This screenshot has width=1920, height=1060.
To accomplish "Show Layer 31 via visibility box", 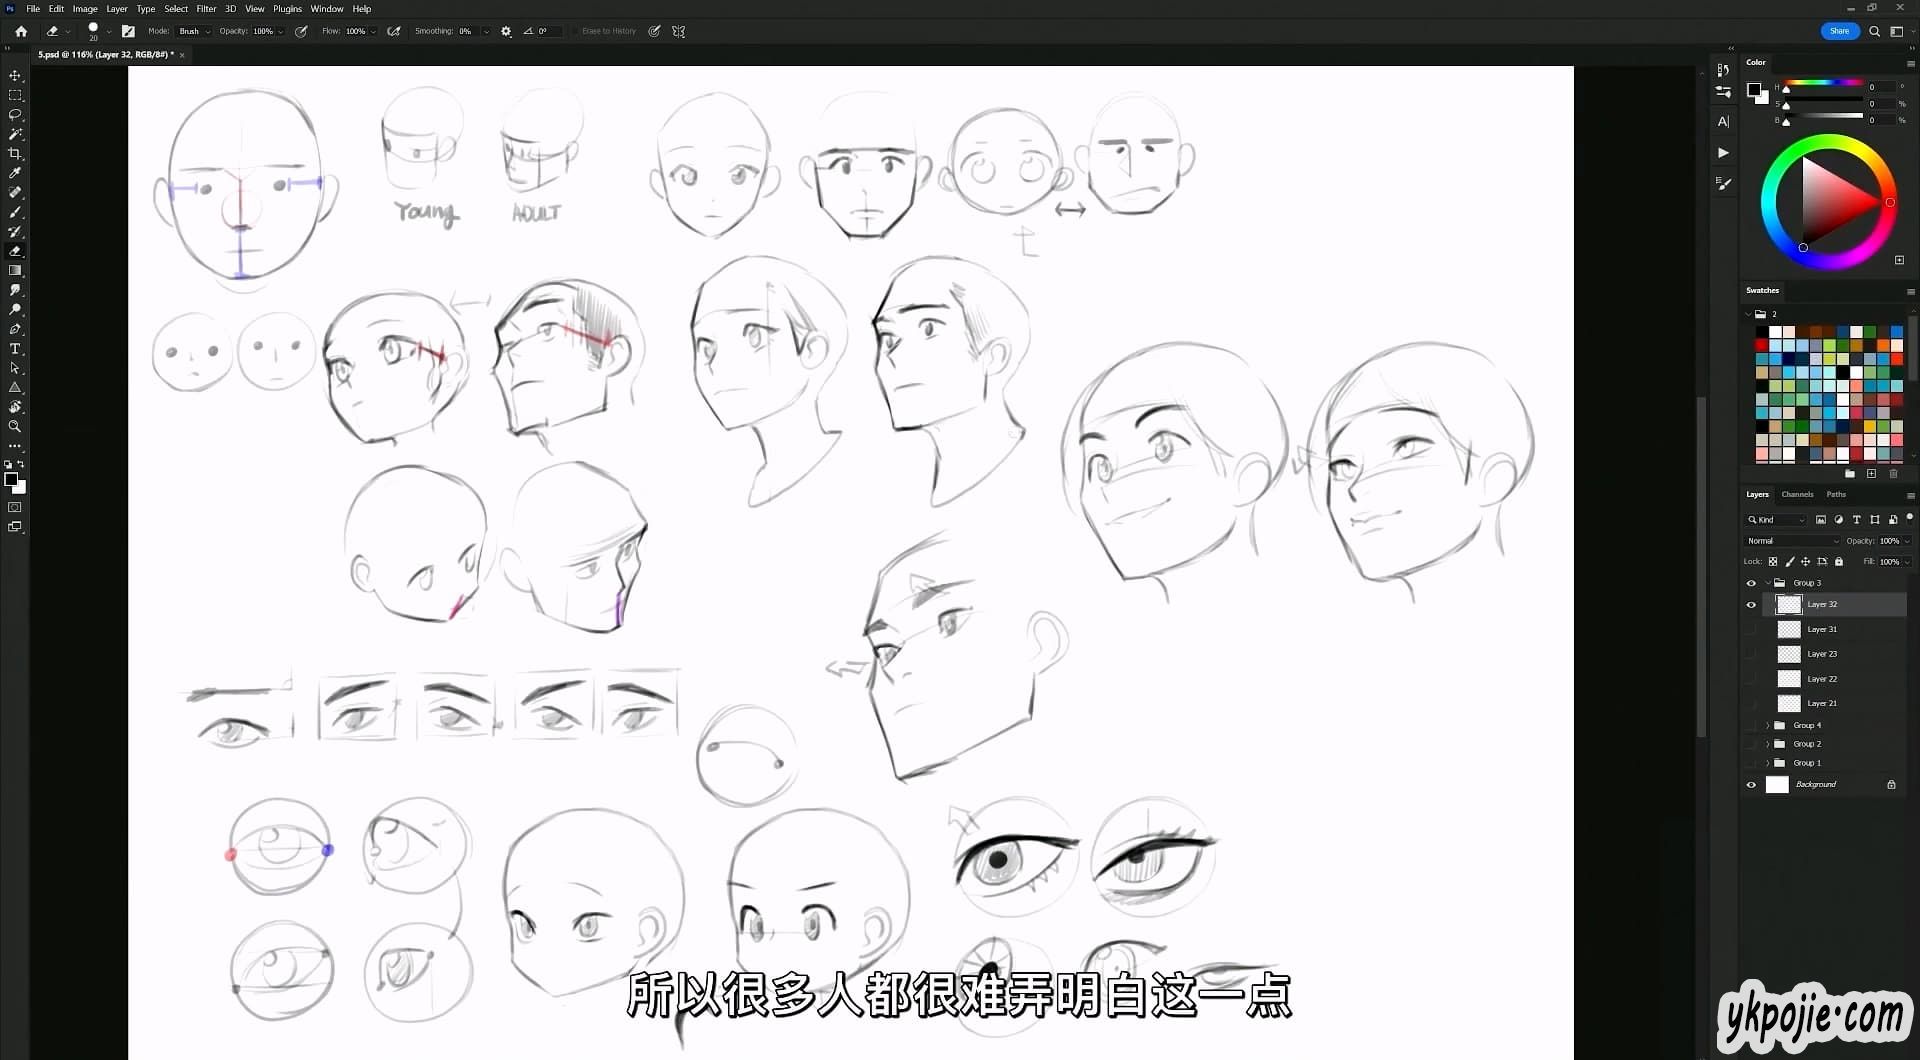I will tap(1751, 630).
